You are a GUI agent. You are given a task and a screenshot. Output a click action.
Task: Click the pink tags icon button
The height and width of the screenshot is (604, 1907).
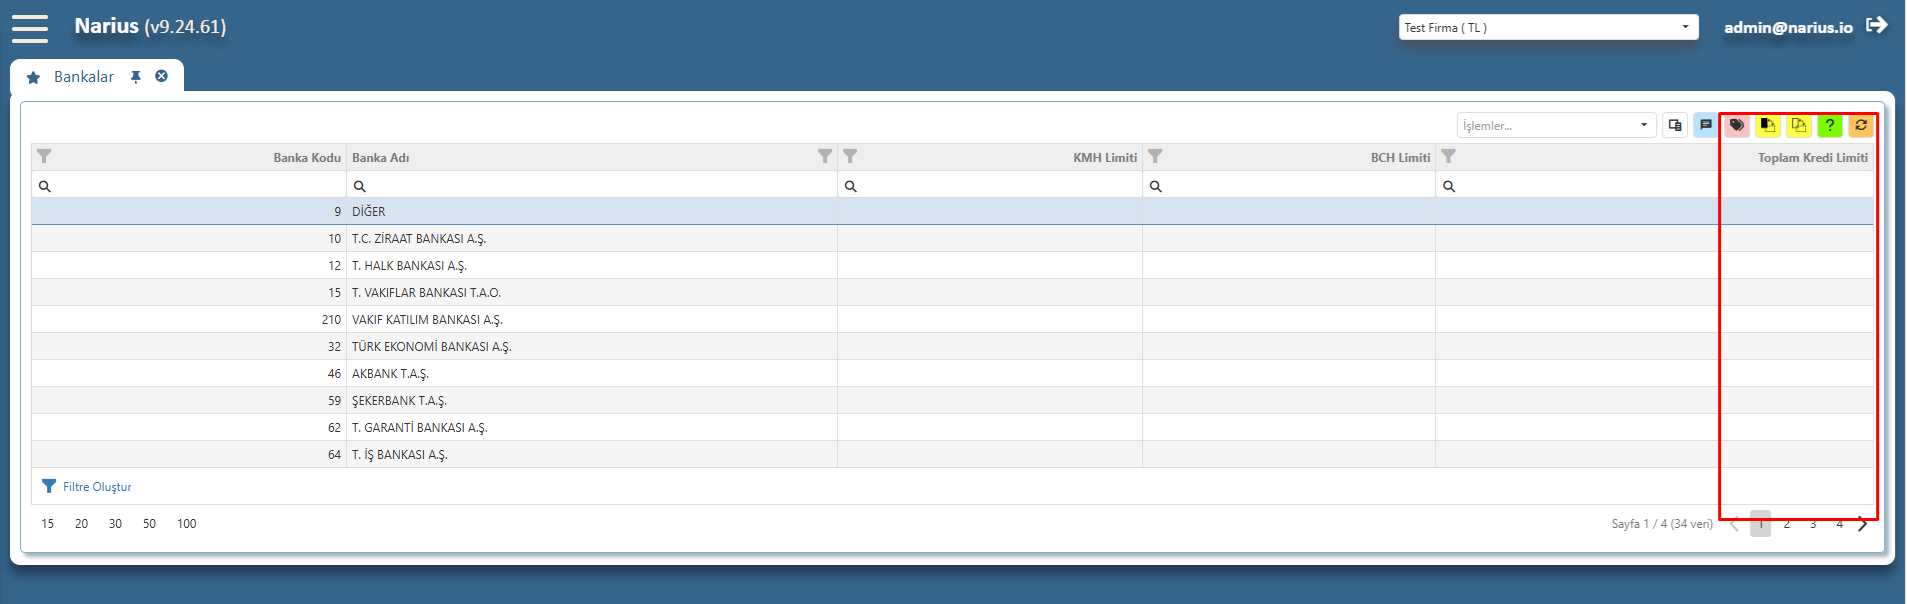click(x=1737, y=125)
